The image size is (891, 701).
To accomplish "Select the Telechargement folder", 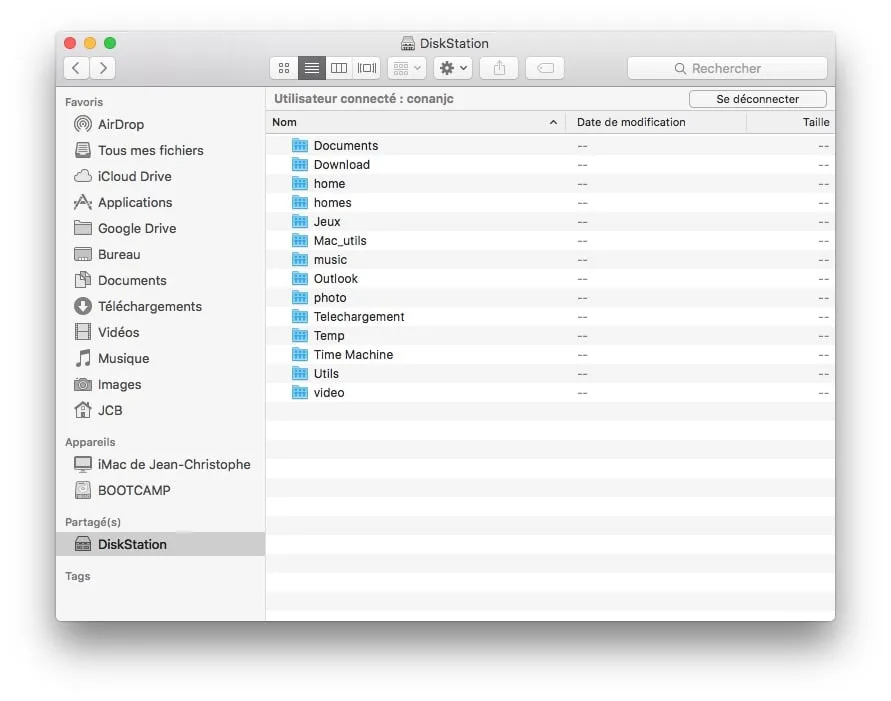I will point(550,317).
